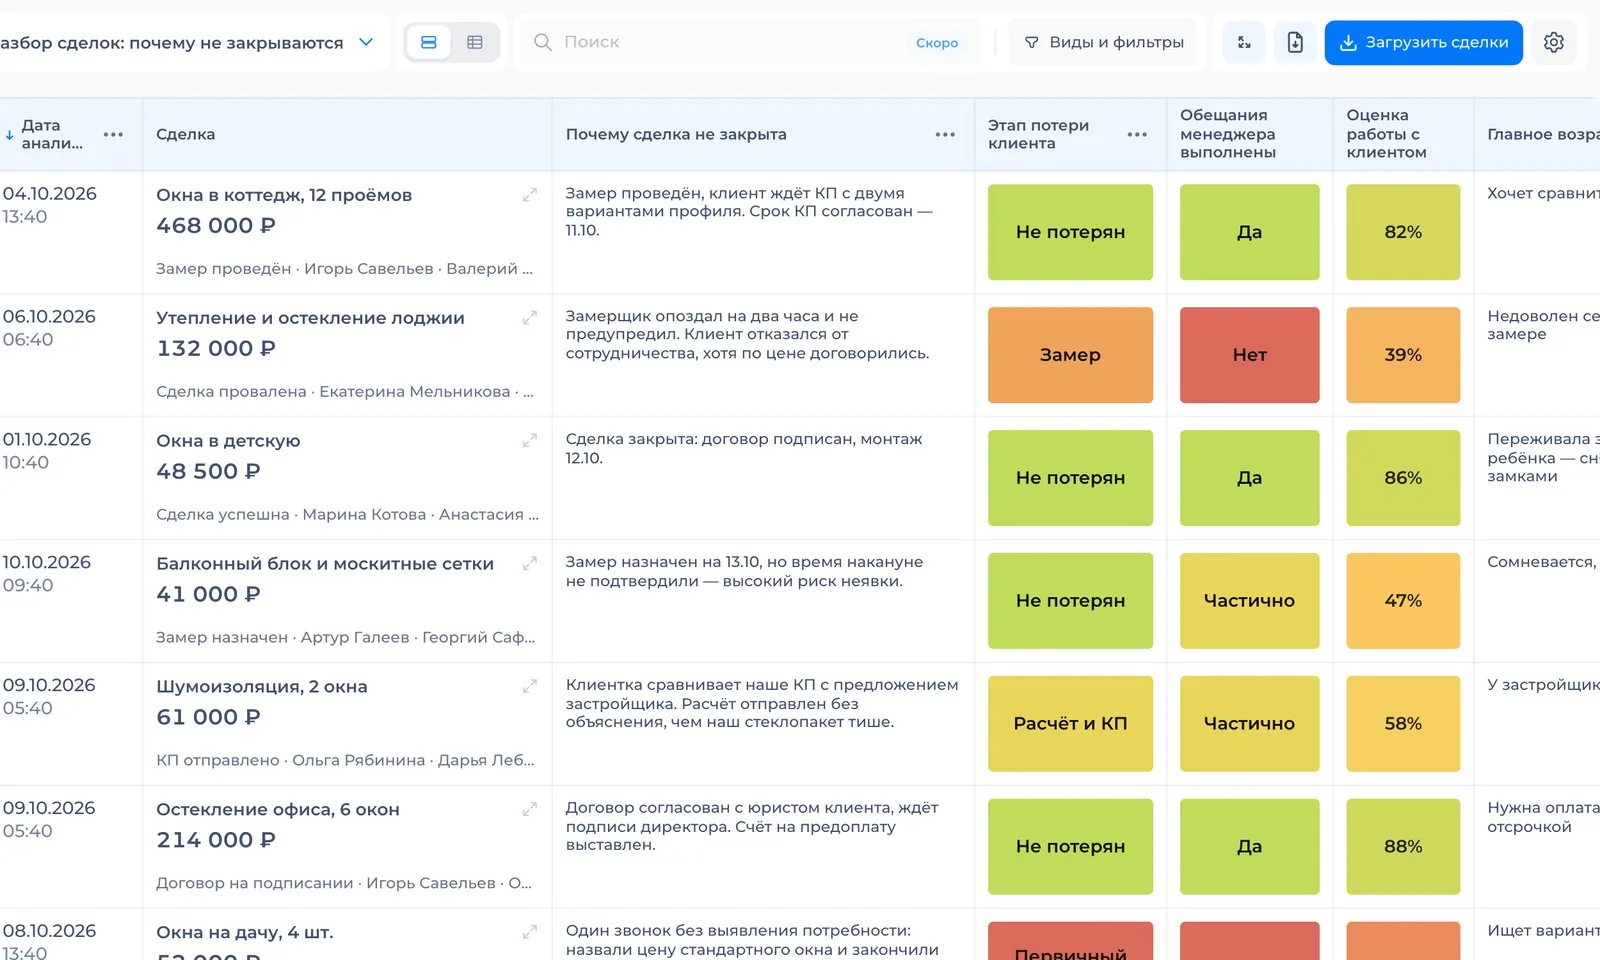The image size is (1600, 960).
Task: Click the Расчёт и КП stage cell
Action: click(x=1070, y=724)
